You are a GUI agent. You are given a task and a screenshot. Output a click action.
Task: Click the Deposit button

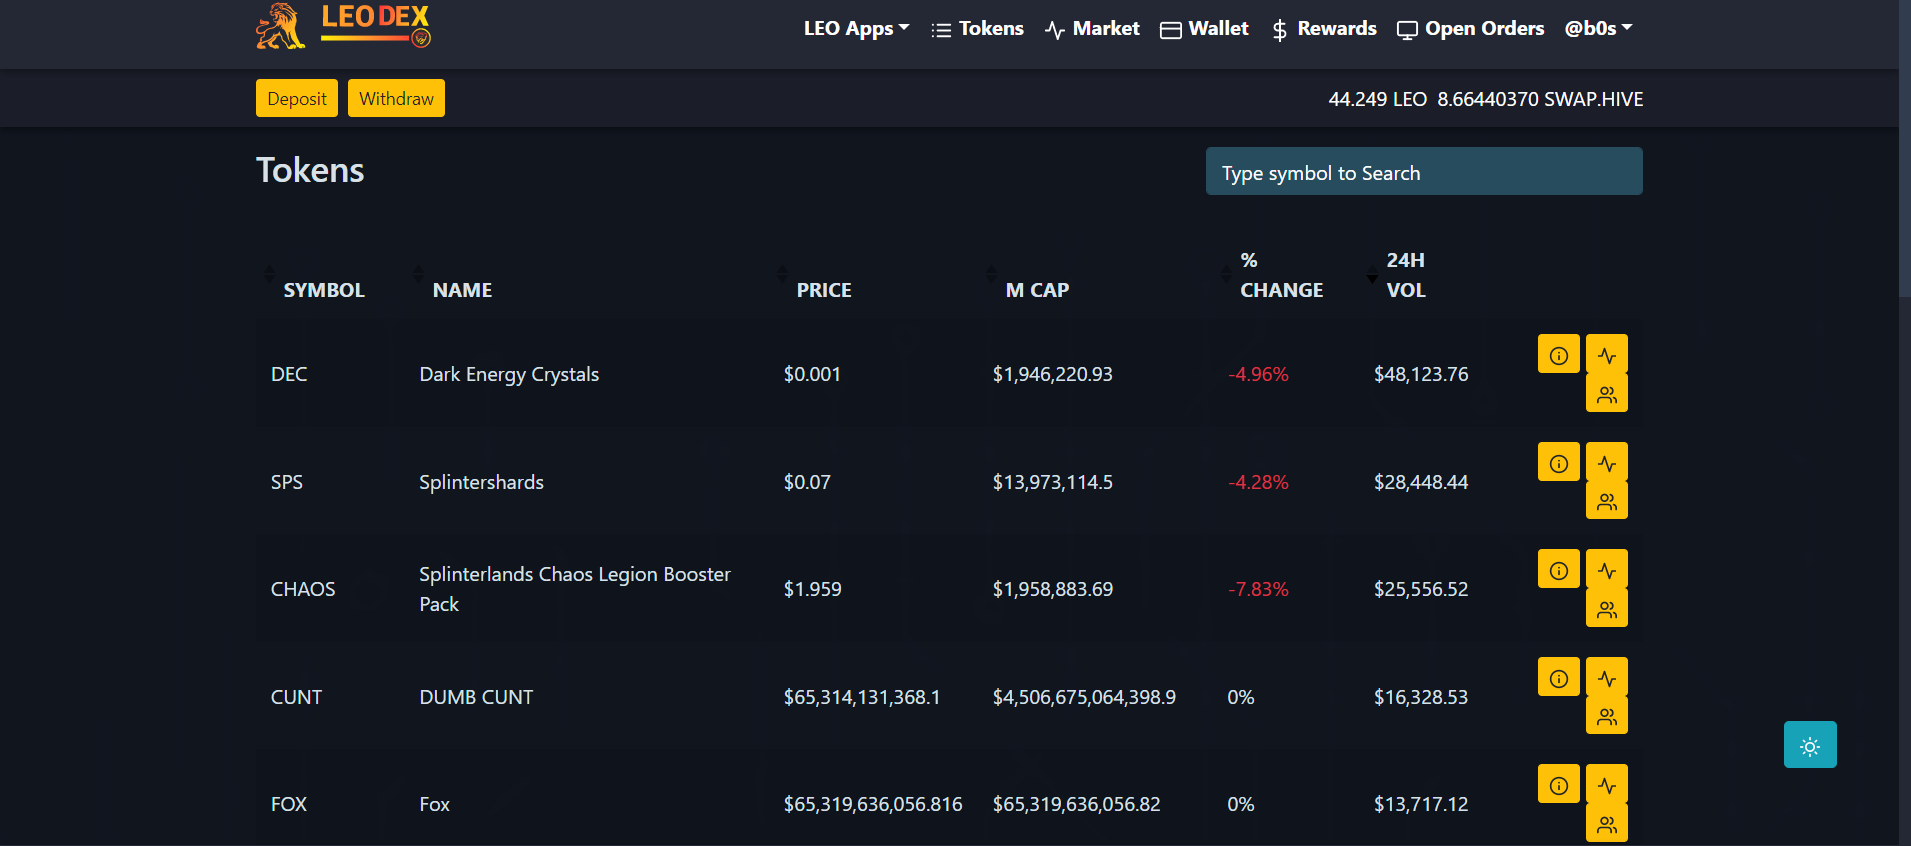[x=297, y=98]
